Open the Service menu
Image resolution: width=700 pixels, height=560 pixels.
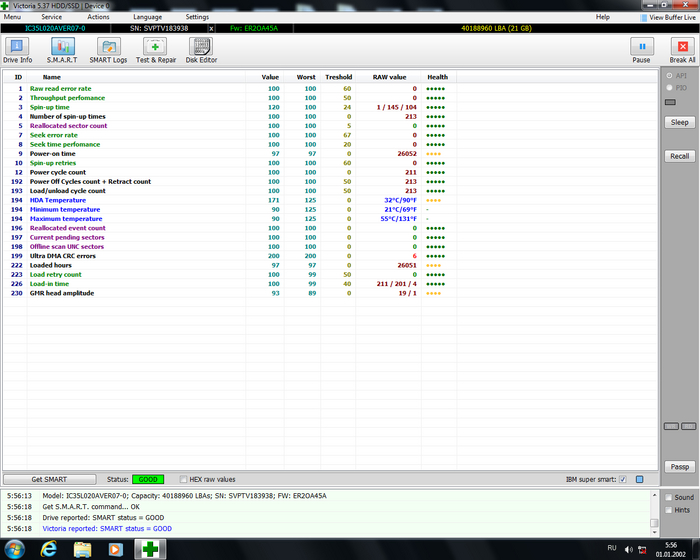pyautogui.click(x=51, y=17)
